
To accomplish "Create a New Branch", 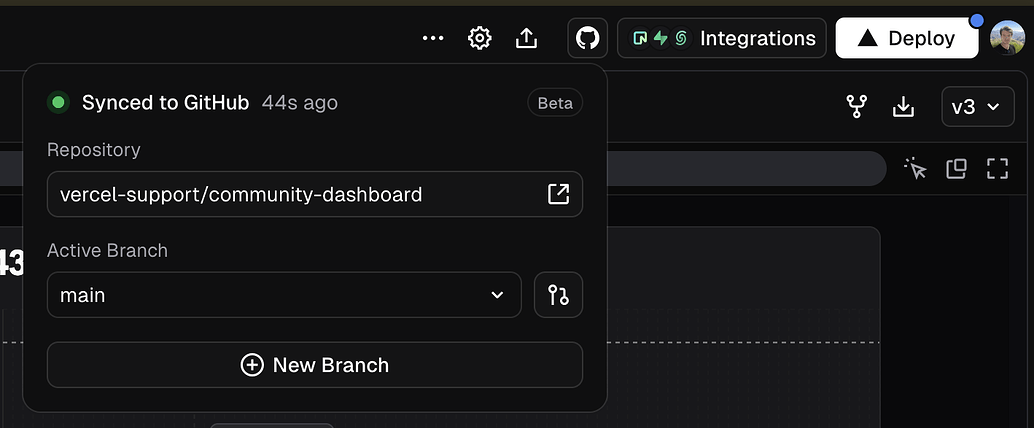I will 315,365.
